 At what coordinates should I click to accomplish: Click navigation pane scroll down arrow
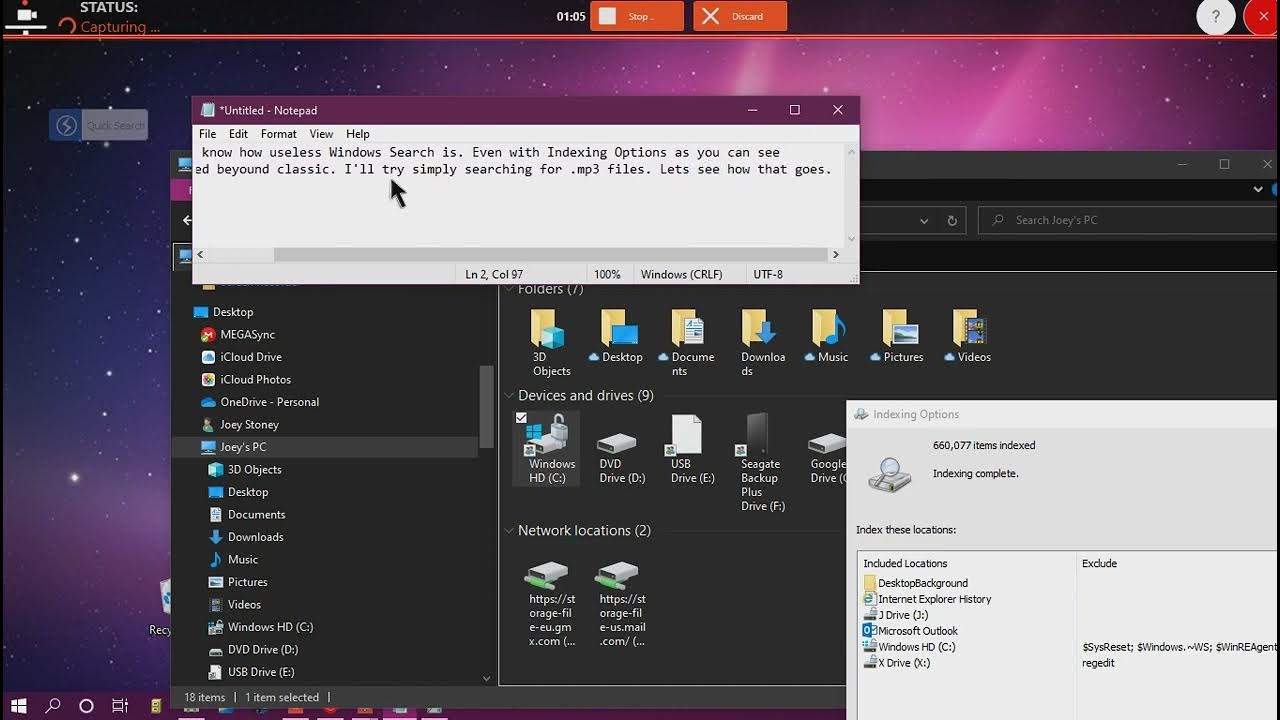pos(487,678)
